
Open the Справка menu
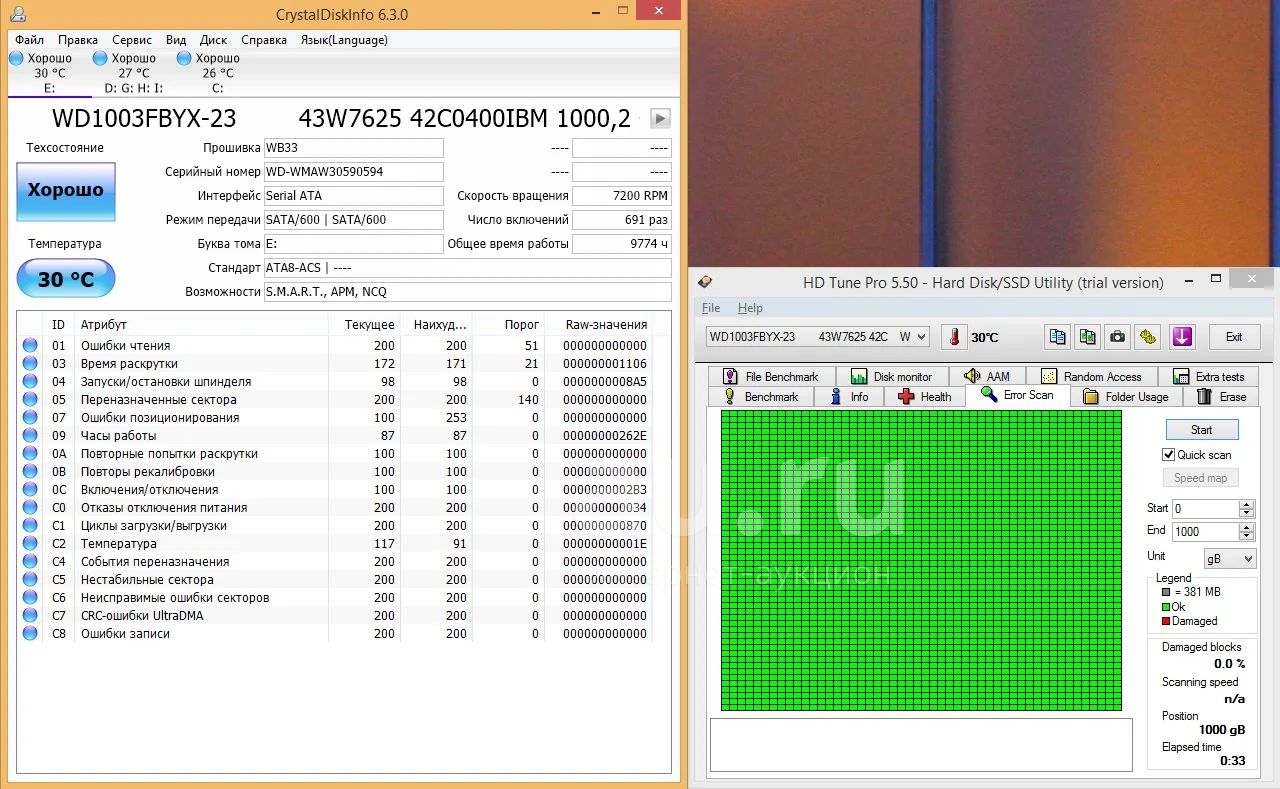[264, 40]
